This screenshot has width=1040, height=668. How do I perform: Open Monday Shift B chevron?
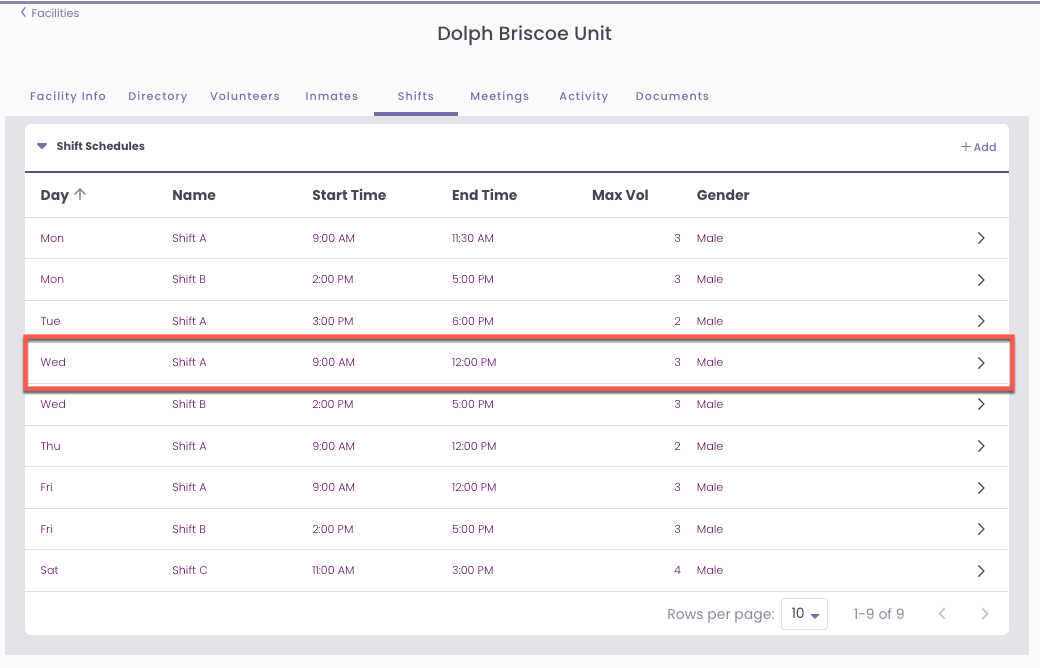click(981, 280)
